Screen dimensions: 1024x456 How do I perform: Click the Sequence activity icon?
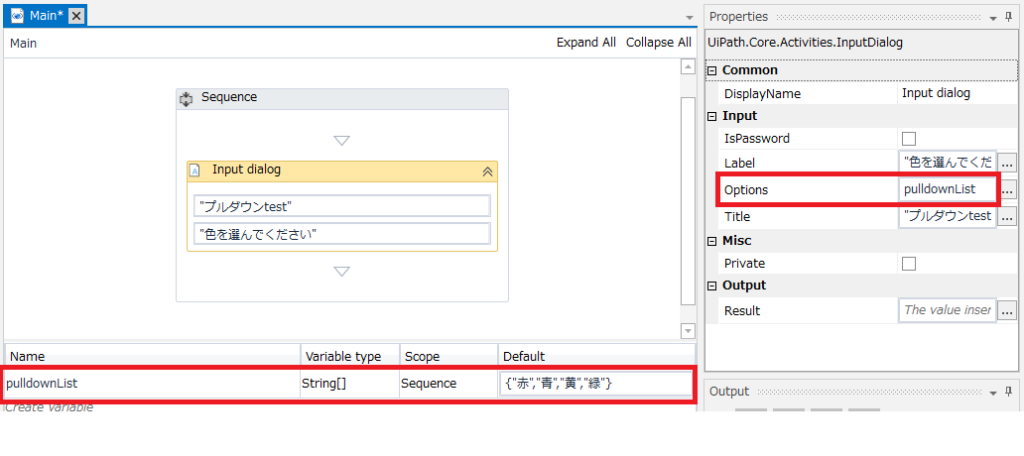click(186, 99)
